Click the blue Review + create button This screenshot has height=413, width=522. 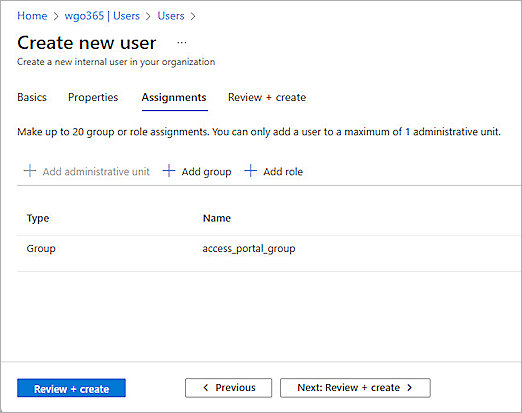(71, 388)
